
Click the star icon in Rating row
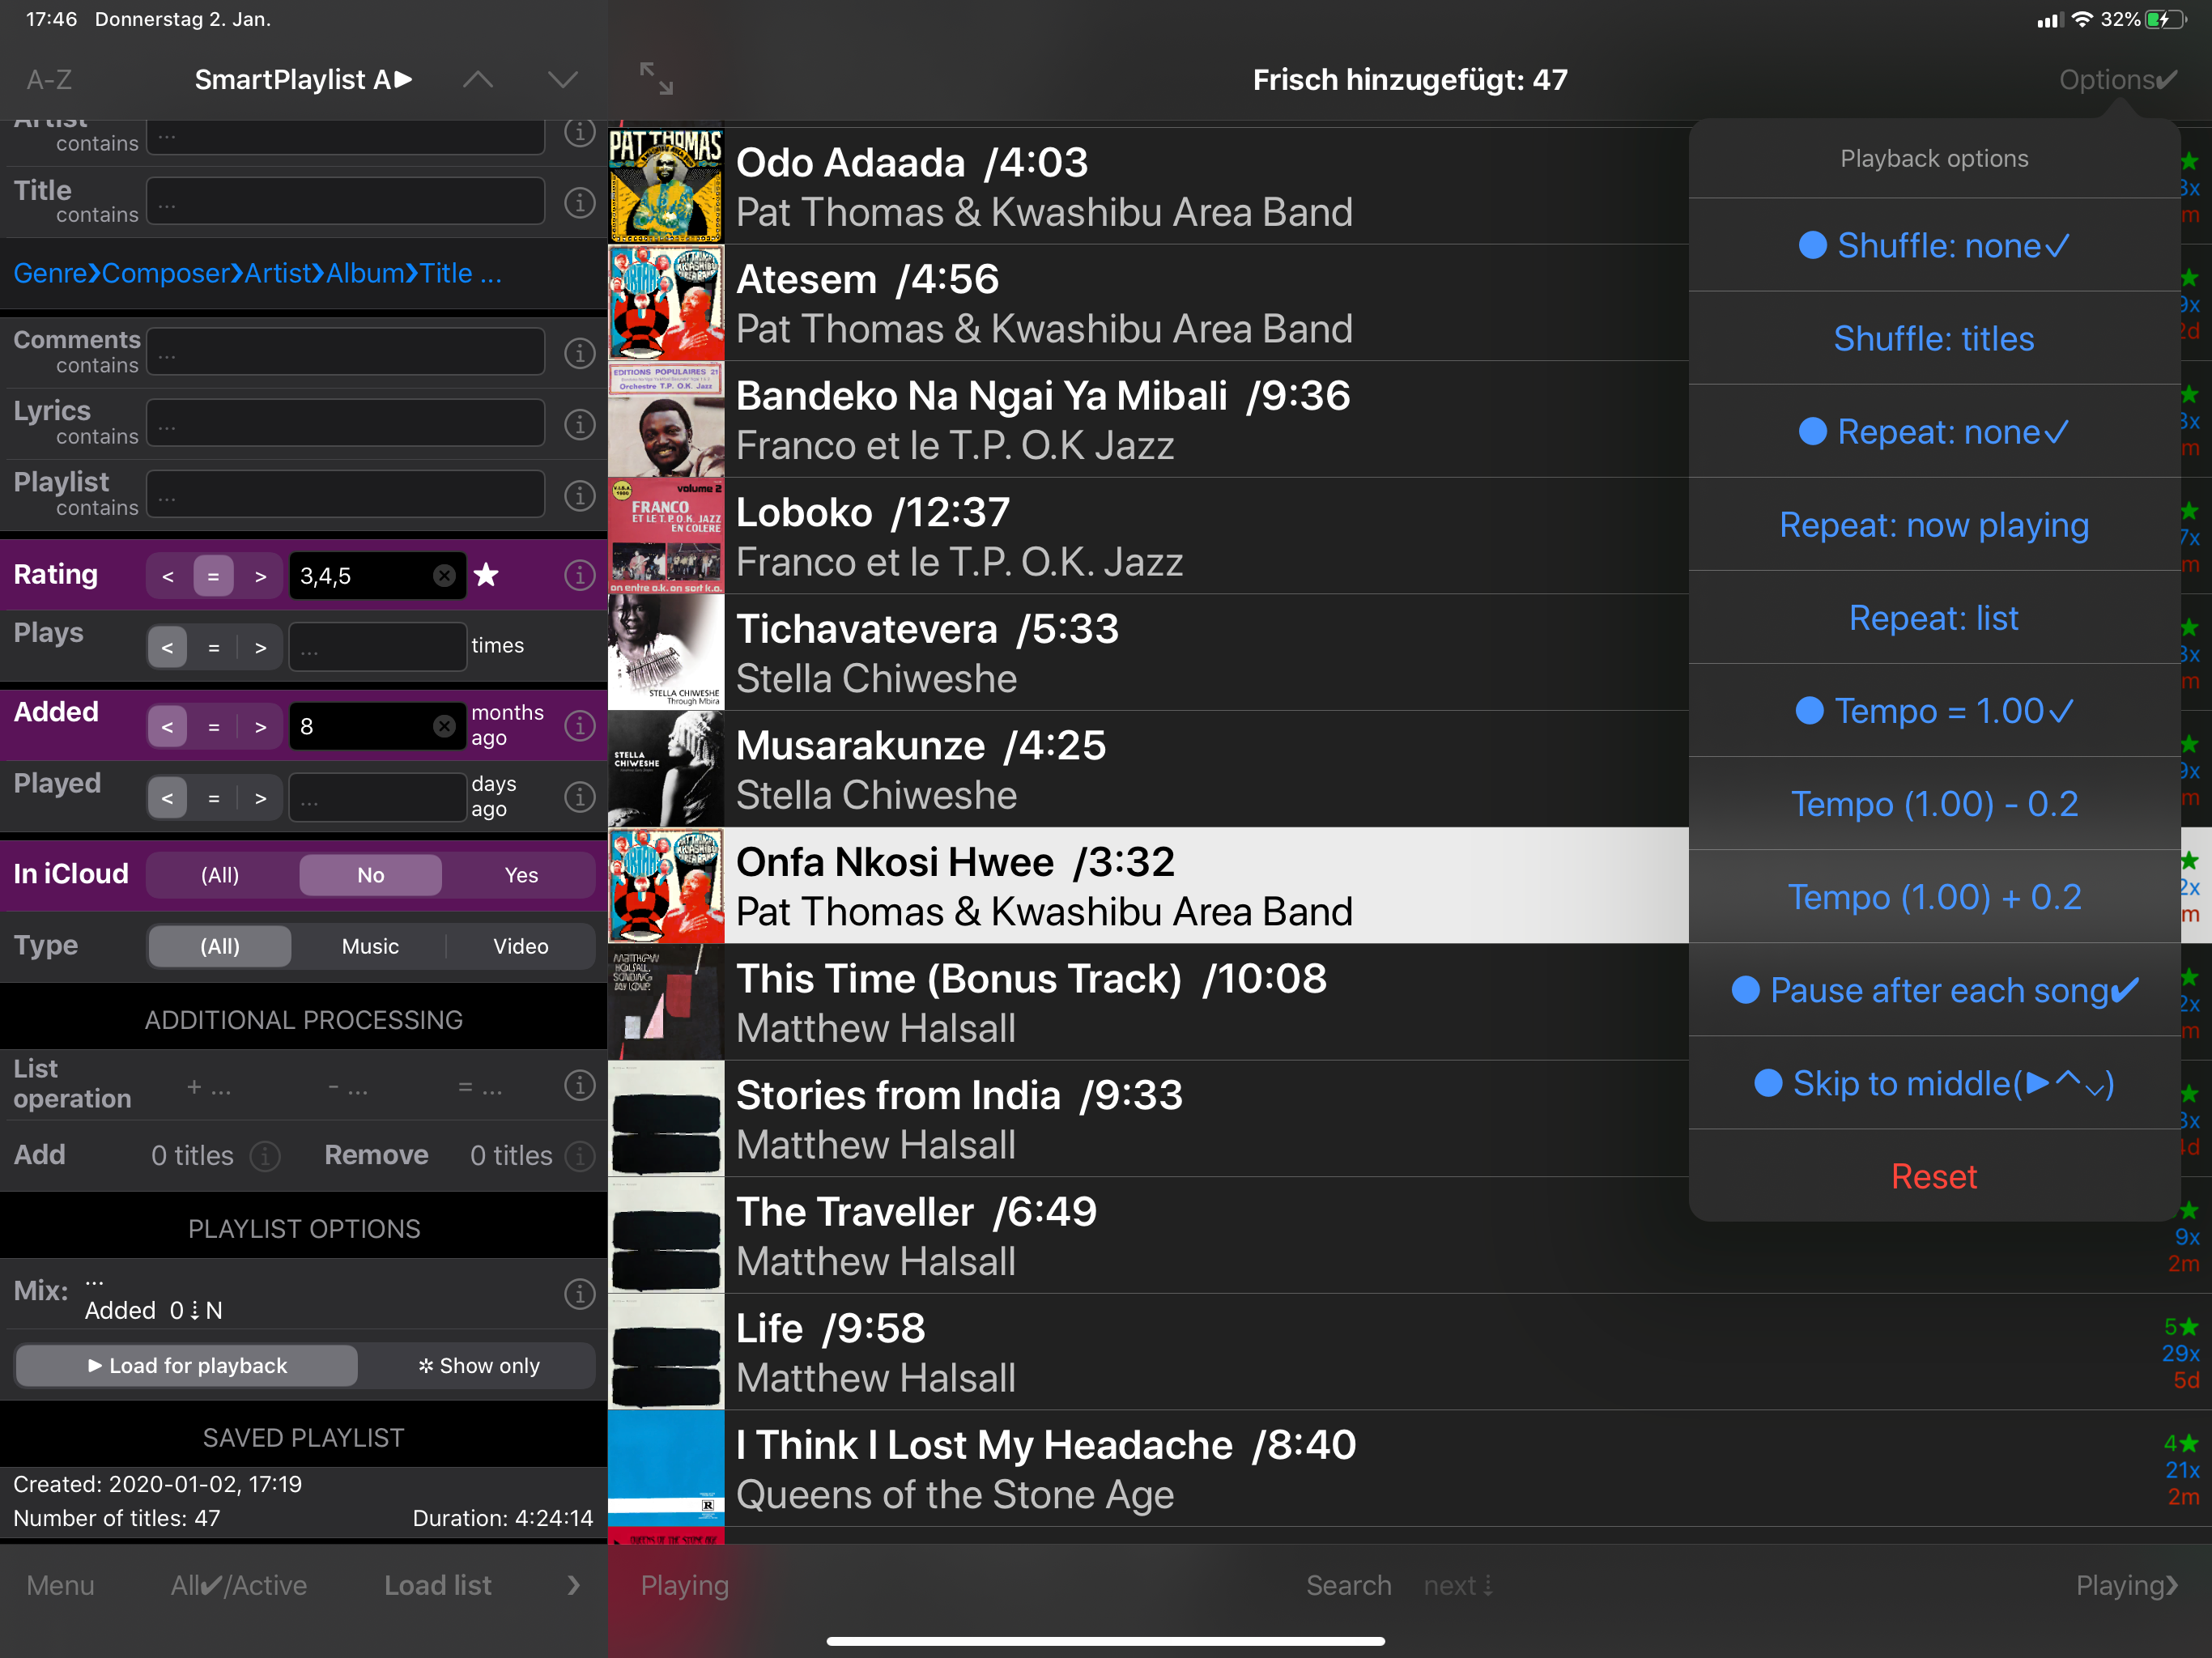tap(486, 574)
